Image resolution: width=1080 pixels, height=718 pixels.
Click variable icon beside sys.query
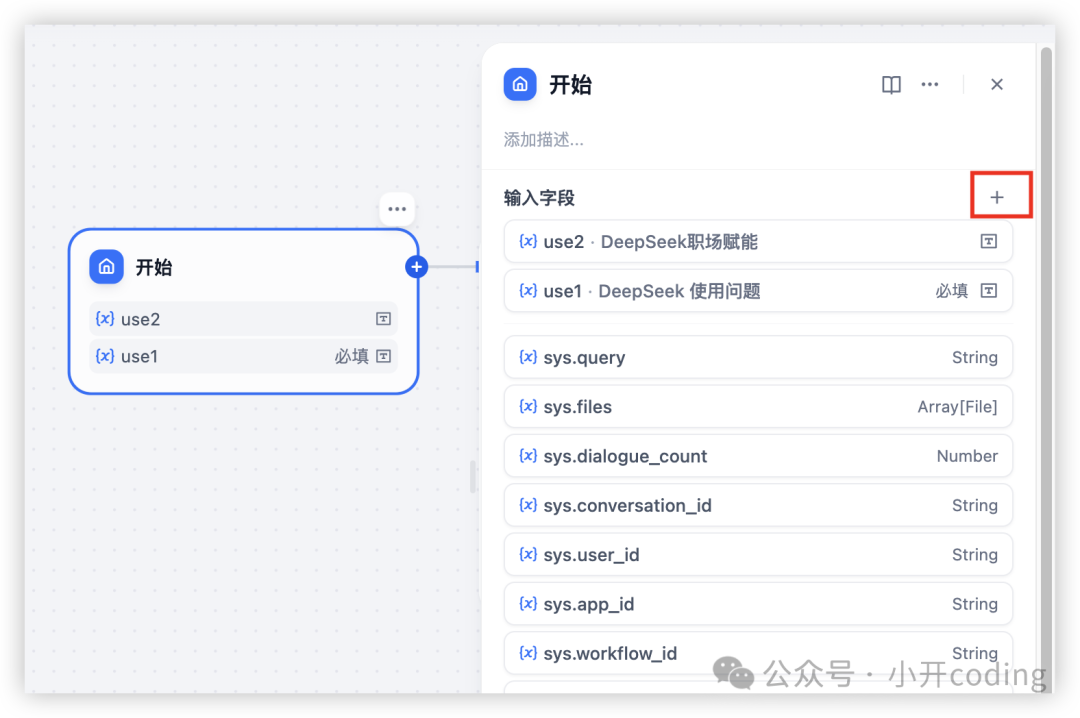[x=528, y=357]
